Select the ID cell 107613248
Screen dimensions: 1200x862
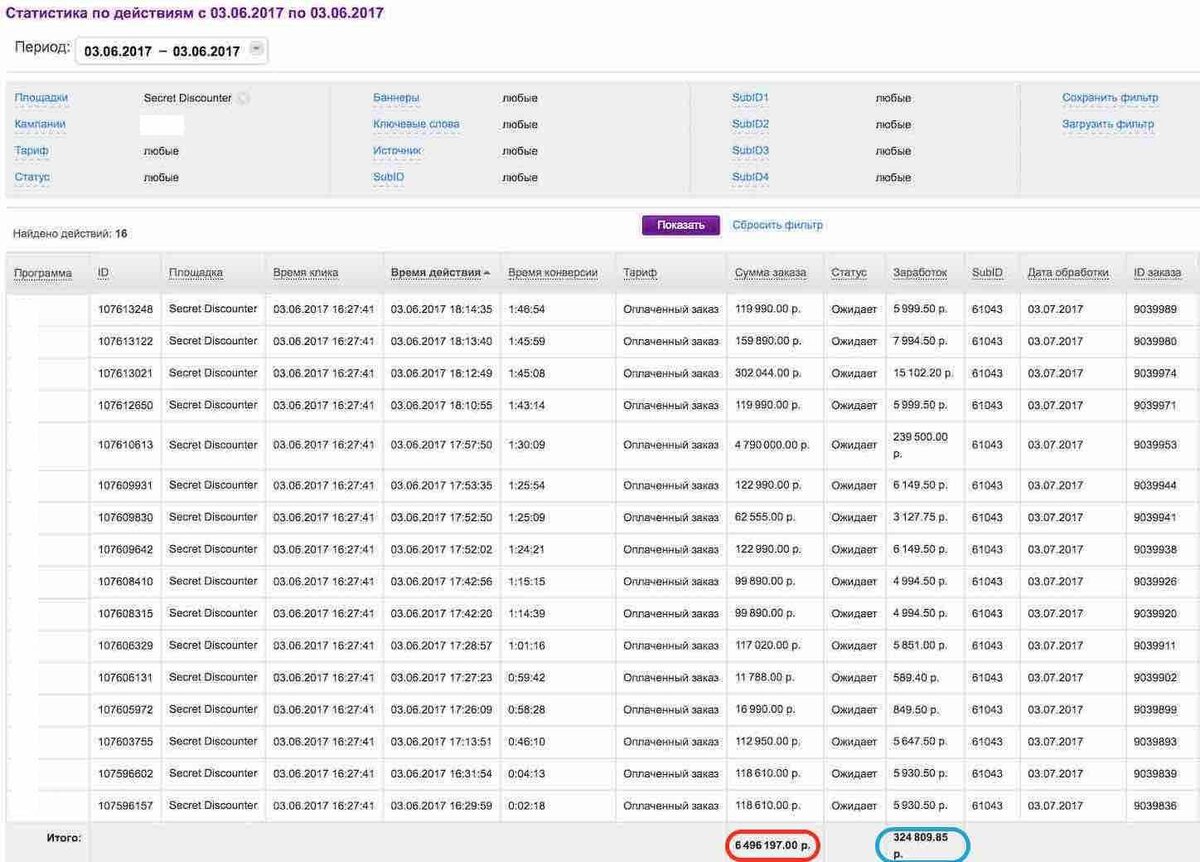coord(125,309)
